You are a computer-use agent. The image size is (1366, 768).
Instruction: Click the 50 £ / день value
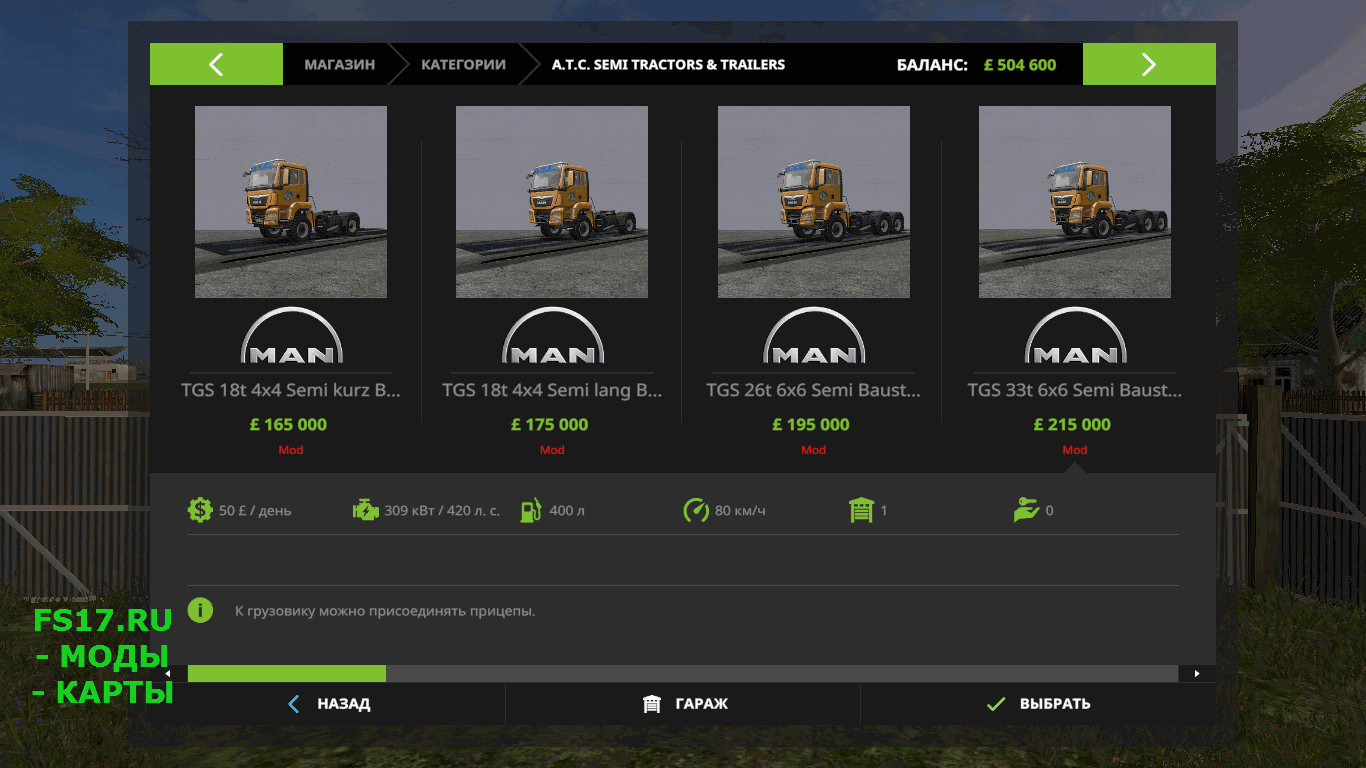click(255, 511)
